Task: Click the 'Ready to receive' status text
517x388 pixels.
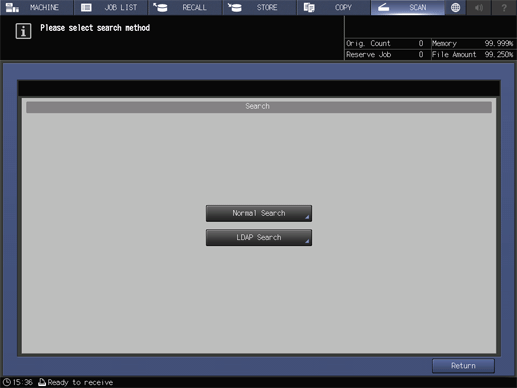Action: (80, 382)
